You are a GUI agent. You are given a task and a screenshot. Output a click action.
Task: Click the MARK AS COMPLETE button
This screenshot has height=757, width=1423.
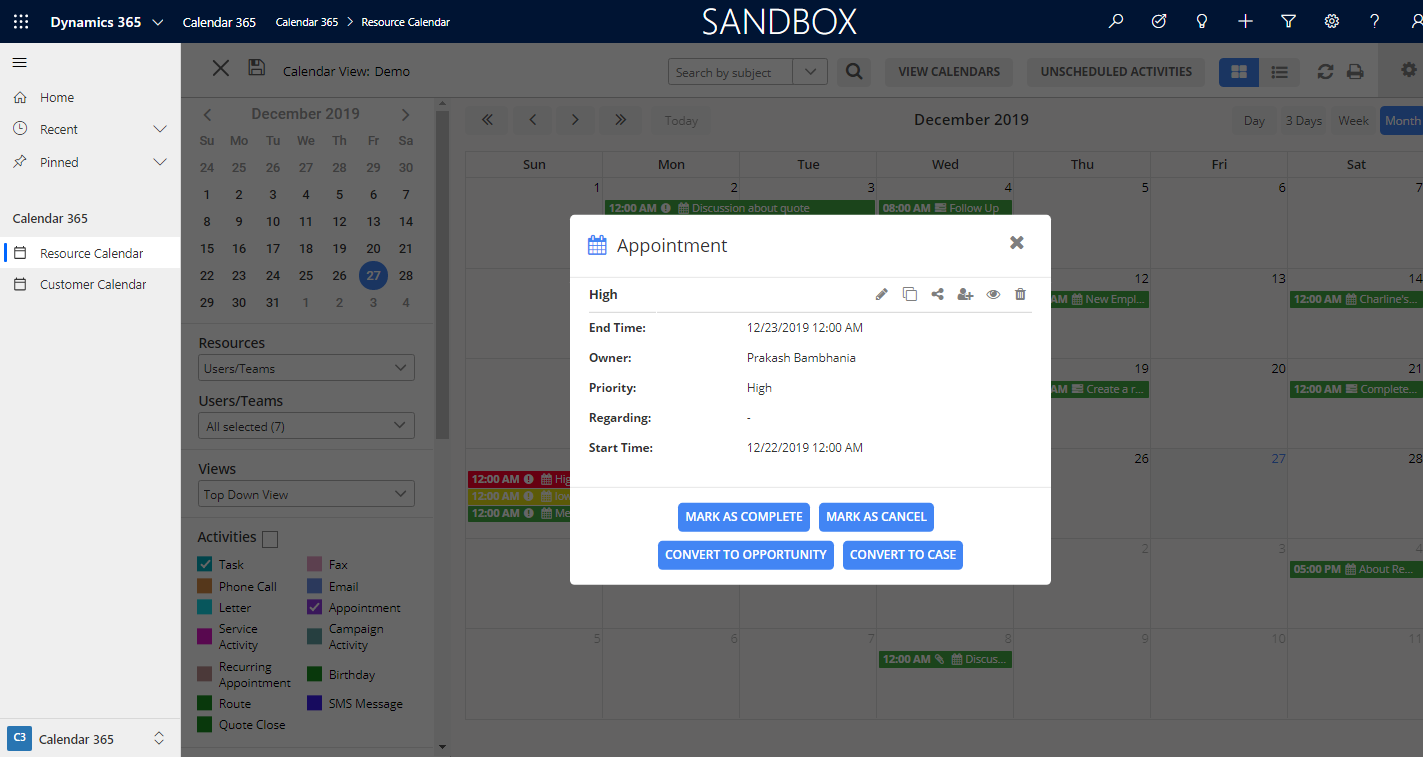[743, 517]
